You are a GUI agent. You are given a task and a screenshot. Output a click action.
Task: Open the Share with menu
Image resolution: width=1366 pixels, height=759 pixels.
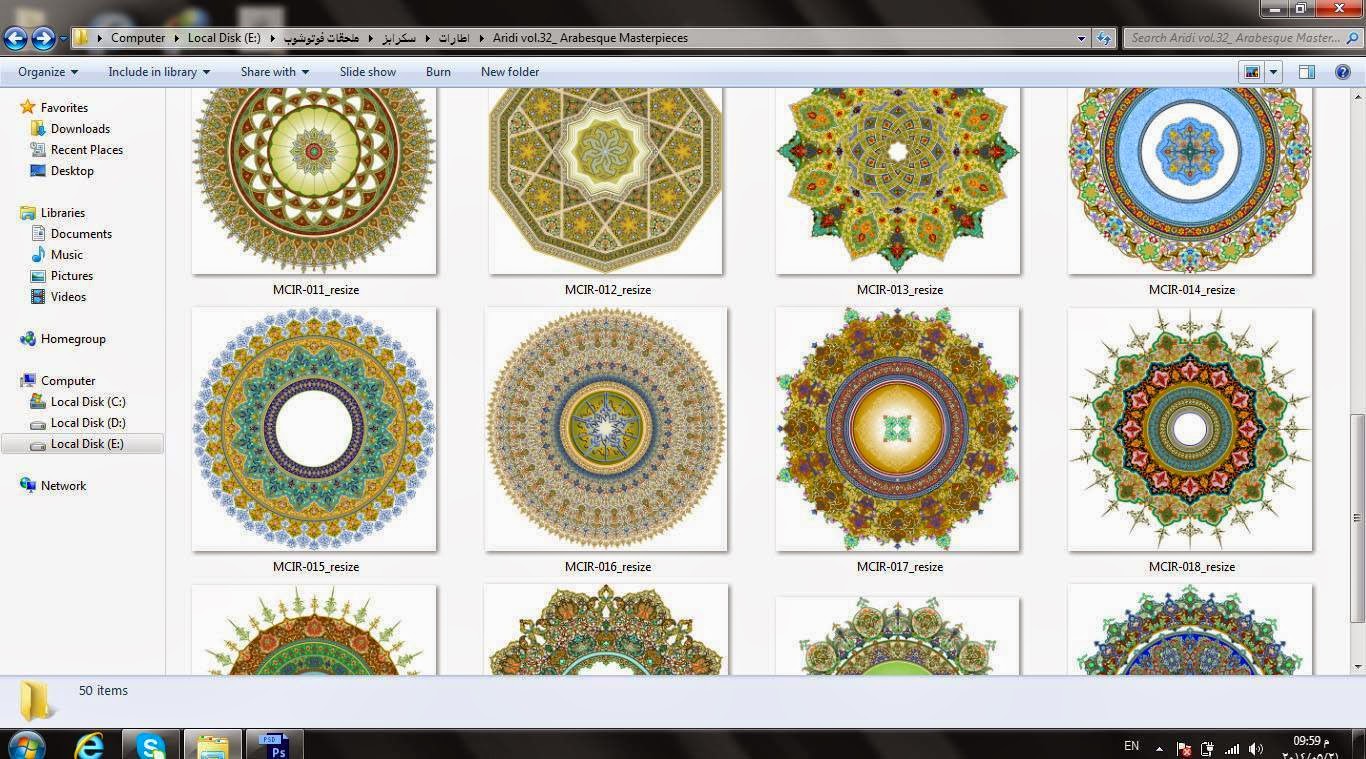(275, 72)
